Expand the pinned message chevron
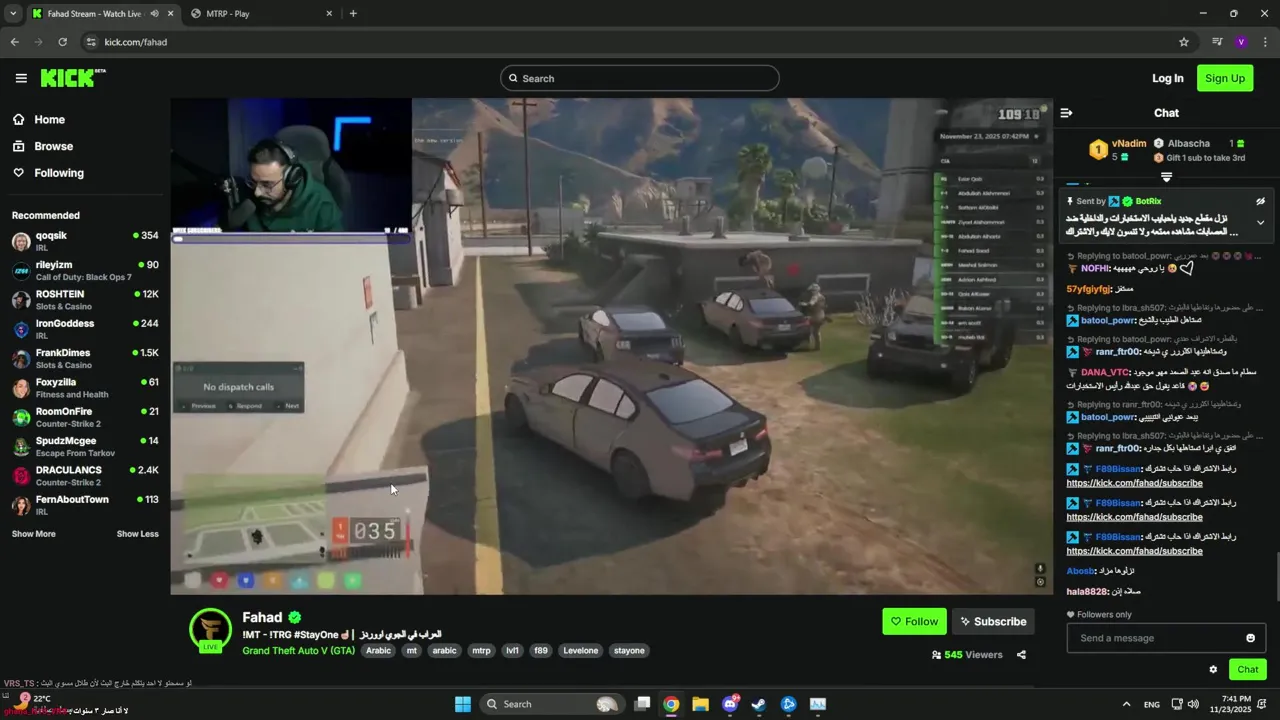The image size is (1280, 720). [x=1260, y=222]
